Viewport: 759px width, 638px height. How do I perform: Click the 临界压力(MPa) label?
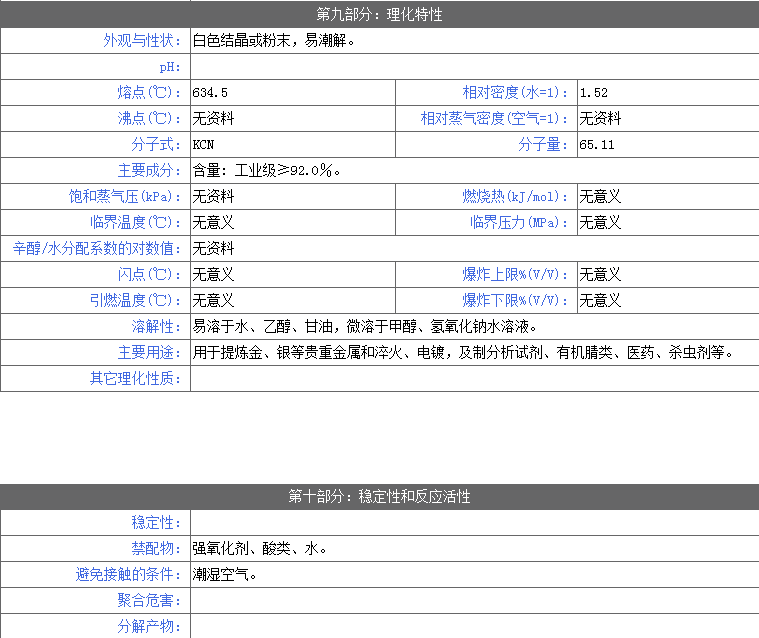(521, 223)
